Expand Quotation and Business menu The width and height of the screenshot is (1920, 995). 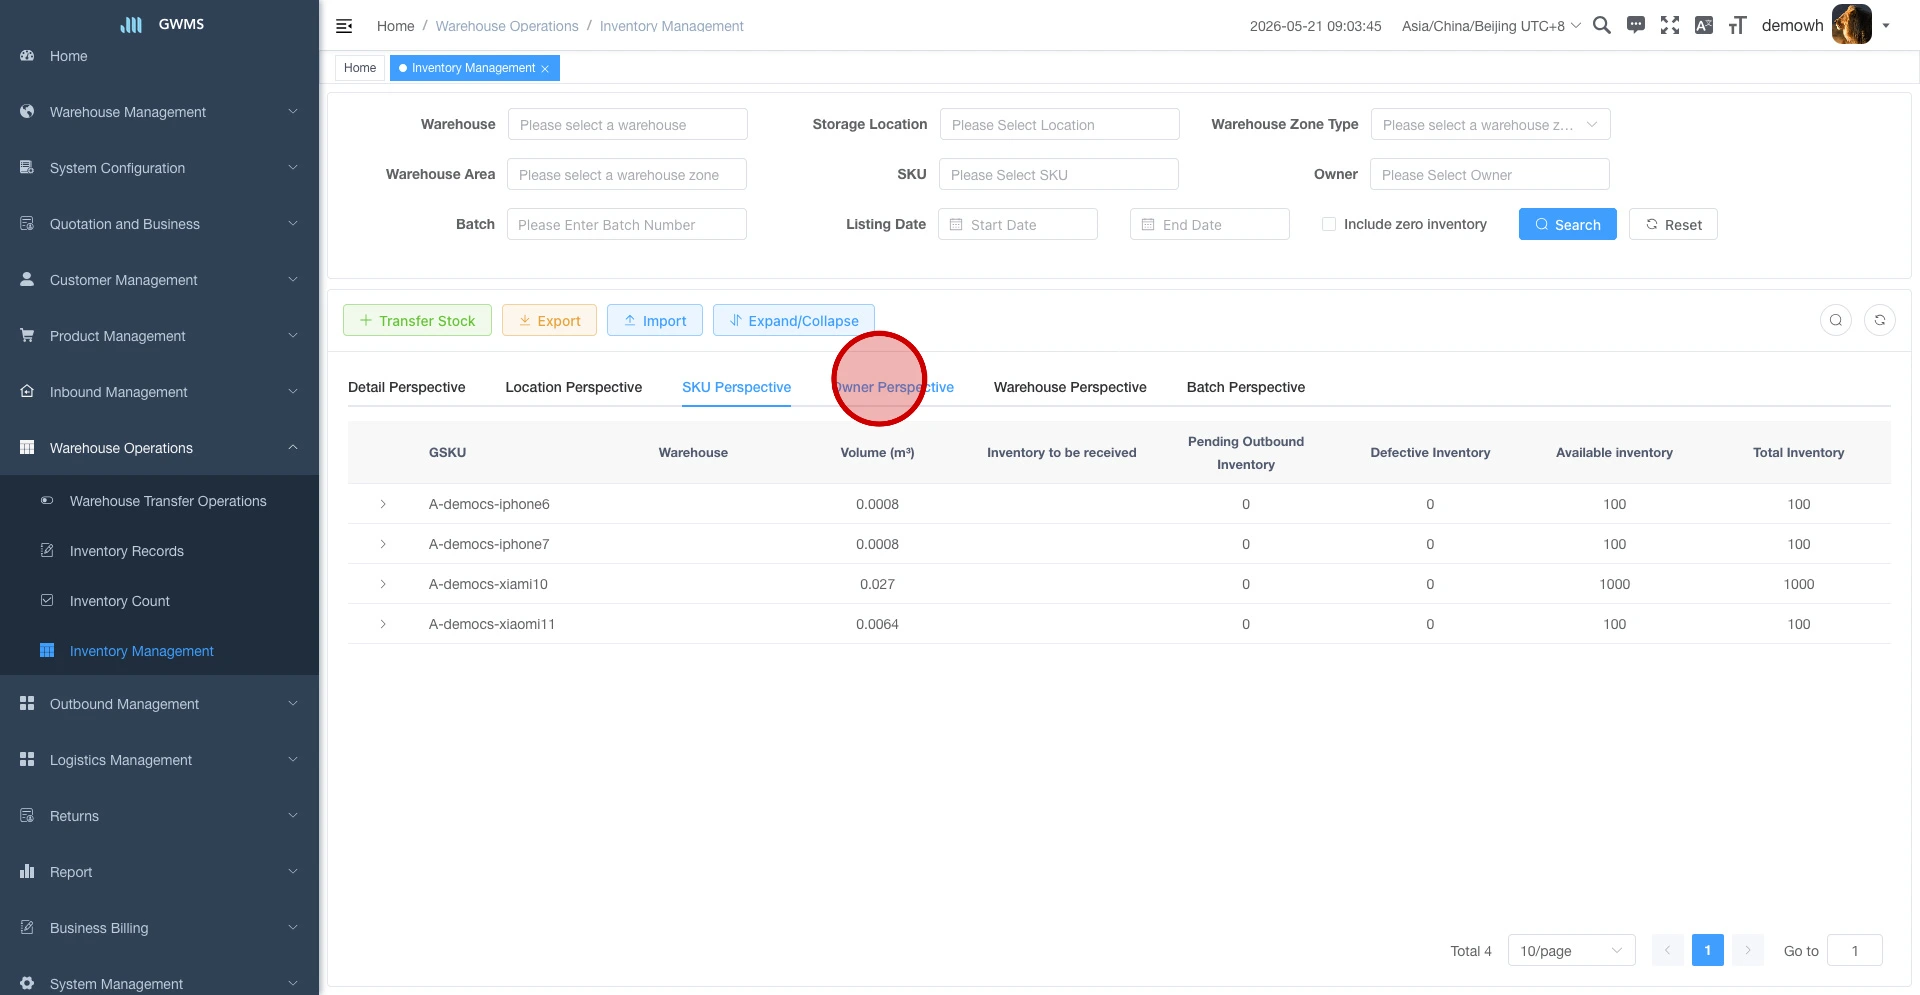pos(159,224)
